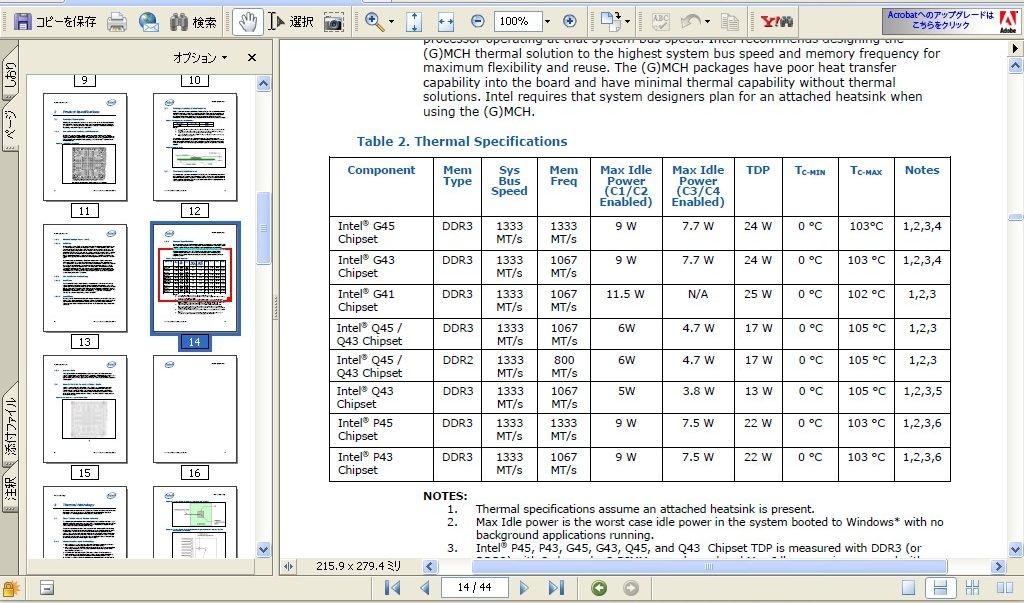Click the e-mail globe icon
The image size is (1024, 603).
point(149,22)
